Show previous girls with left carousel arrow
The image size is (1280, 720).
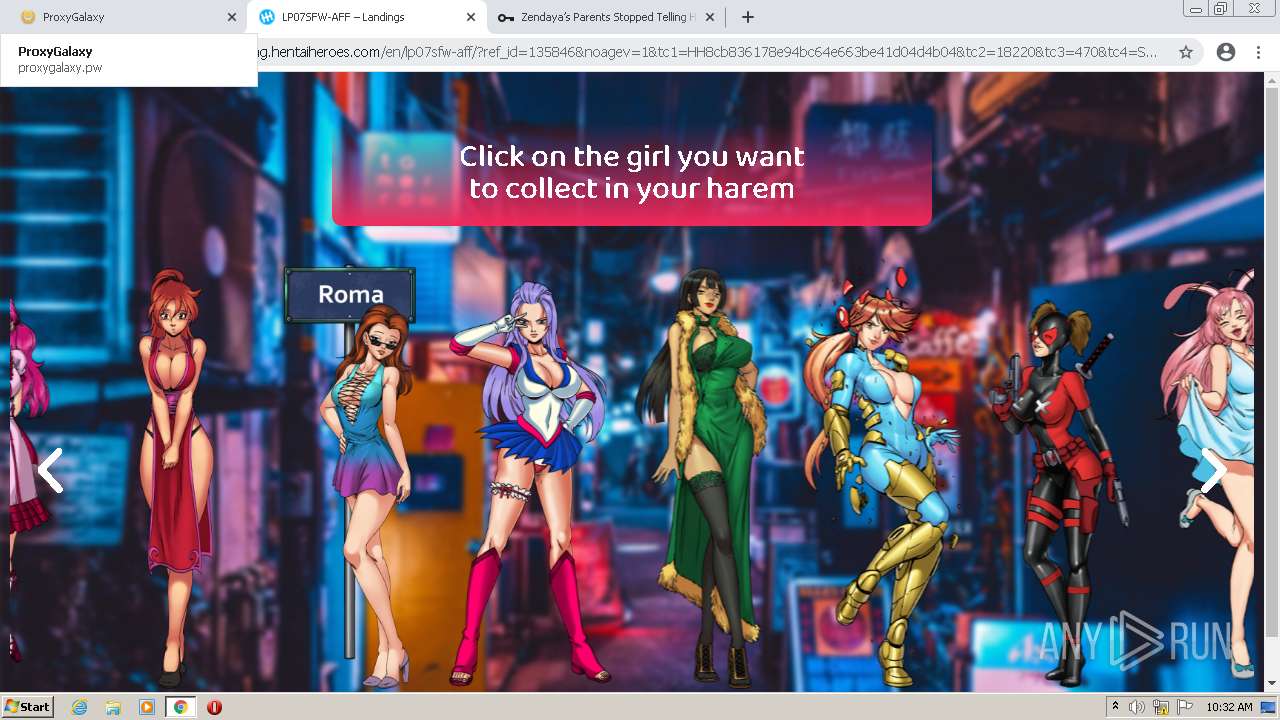click(49, 470)
